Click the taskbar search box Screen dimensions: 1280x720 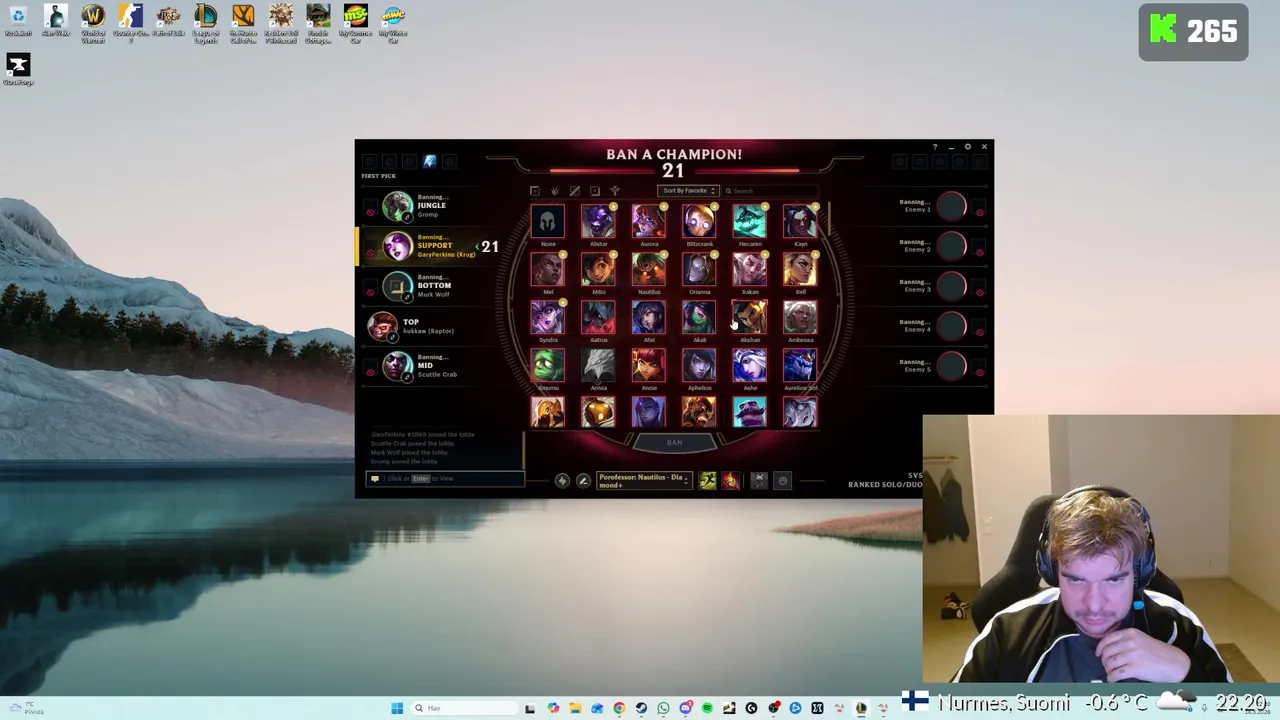pos(465,708)
